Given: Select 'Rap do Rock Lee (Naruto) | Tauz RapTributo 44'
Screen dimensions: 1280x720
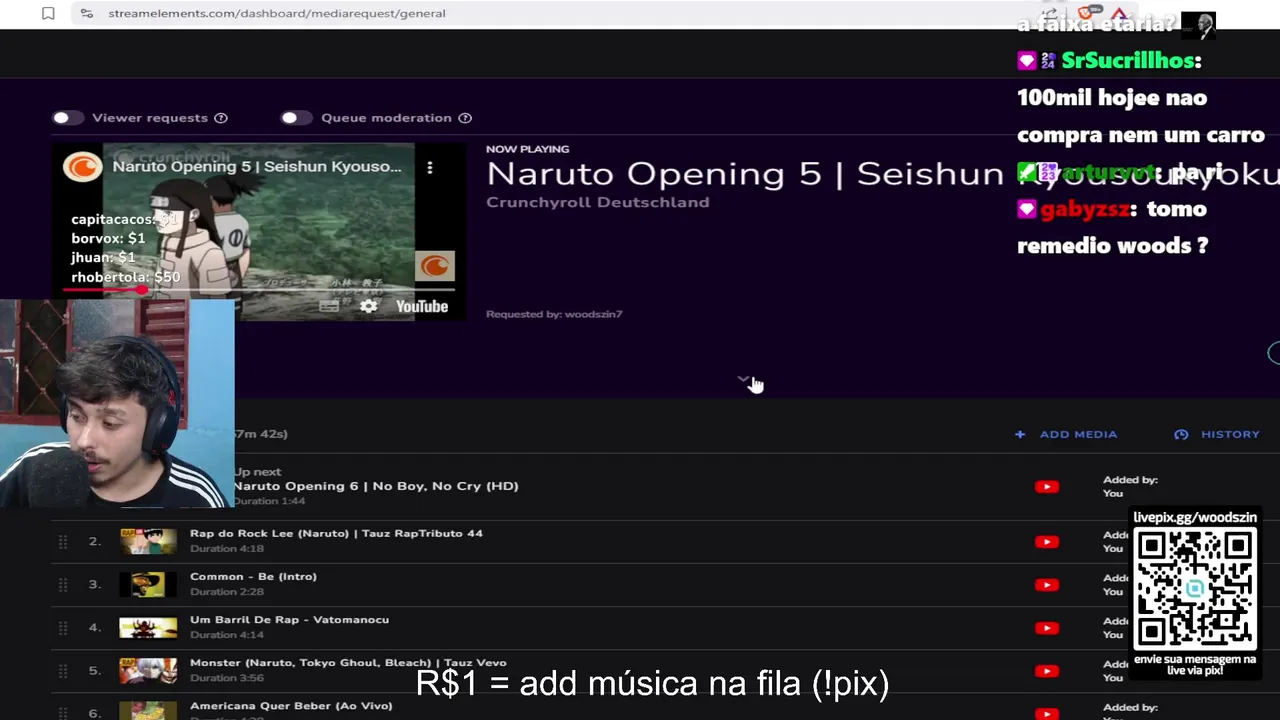Looking at the screenshot, I should coord(336,533).
